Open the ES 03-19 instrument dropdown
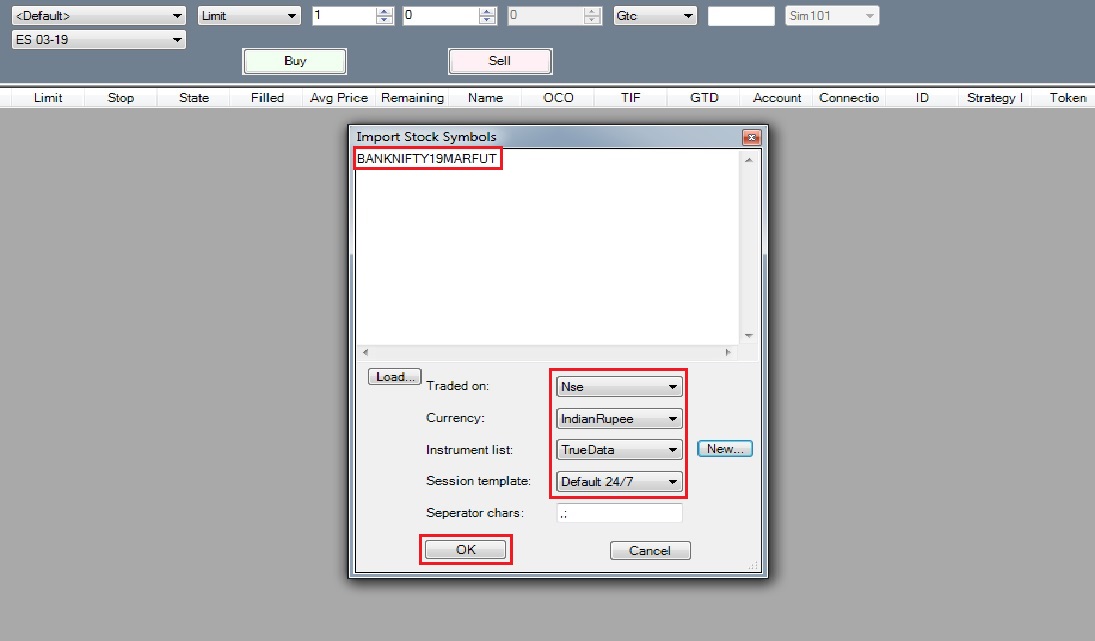The width and height of the screenshot is (1095, 641). [x=98, y=40]
